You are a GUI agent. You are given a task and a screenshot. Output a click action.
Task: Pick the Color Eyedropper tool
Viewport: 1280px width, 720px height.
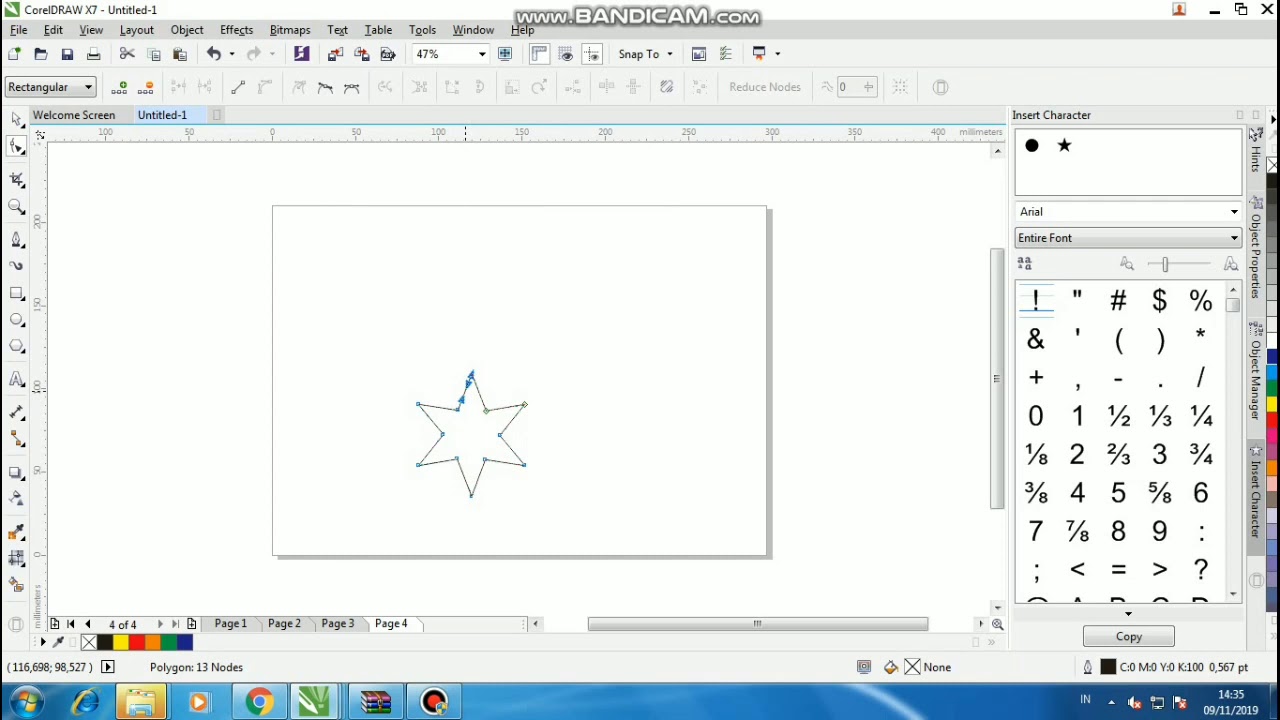pos(17,533)
